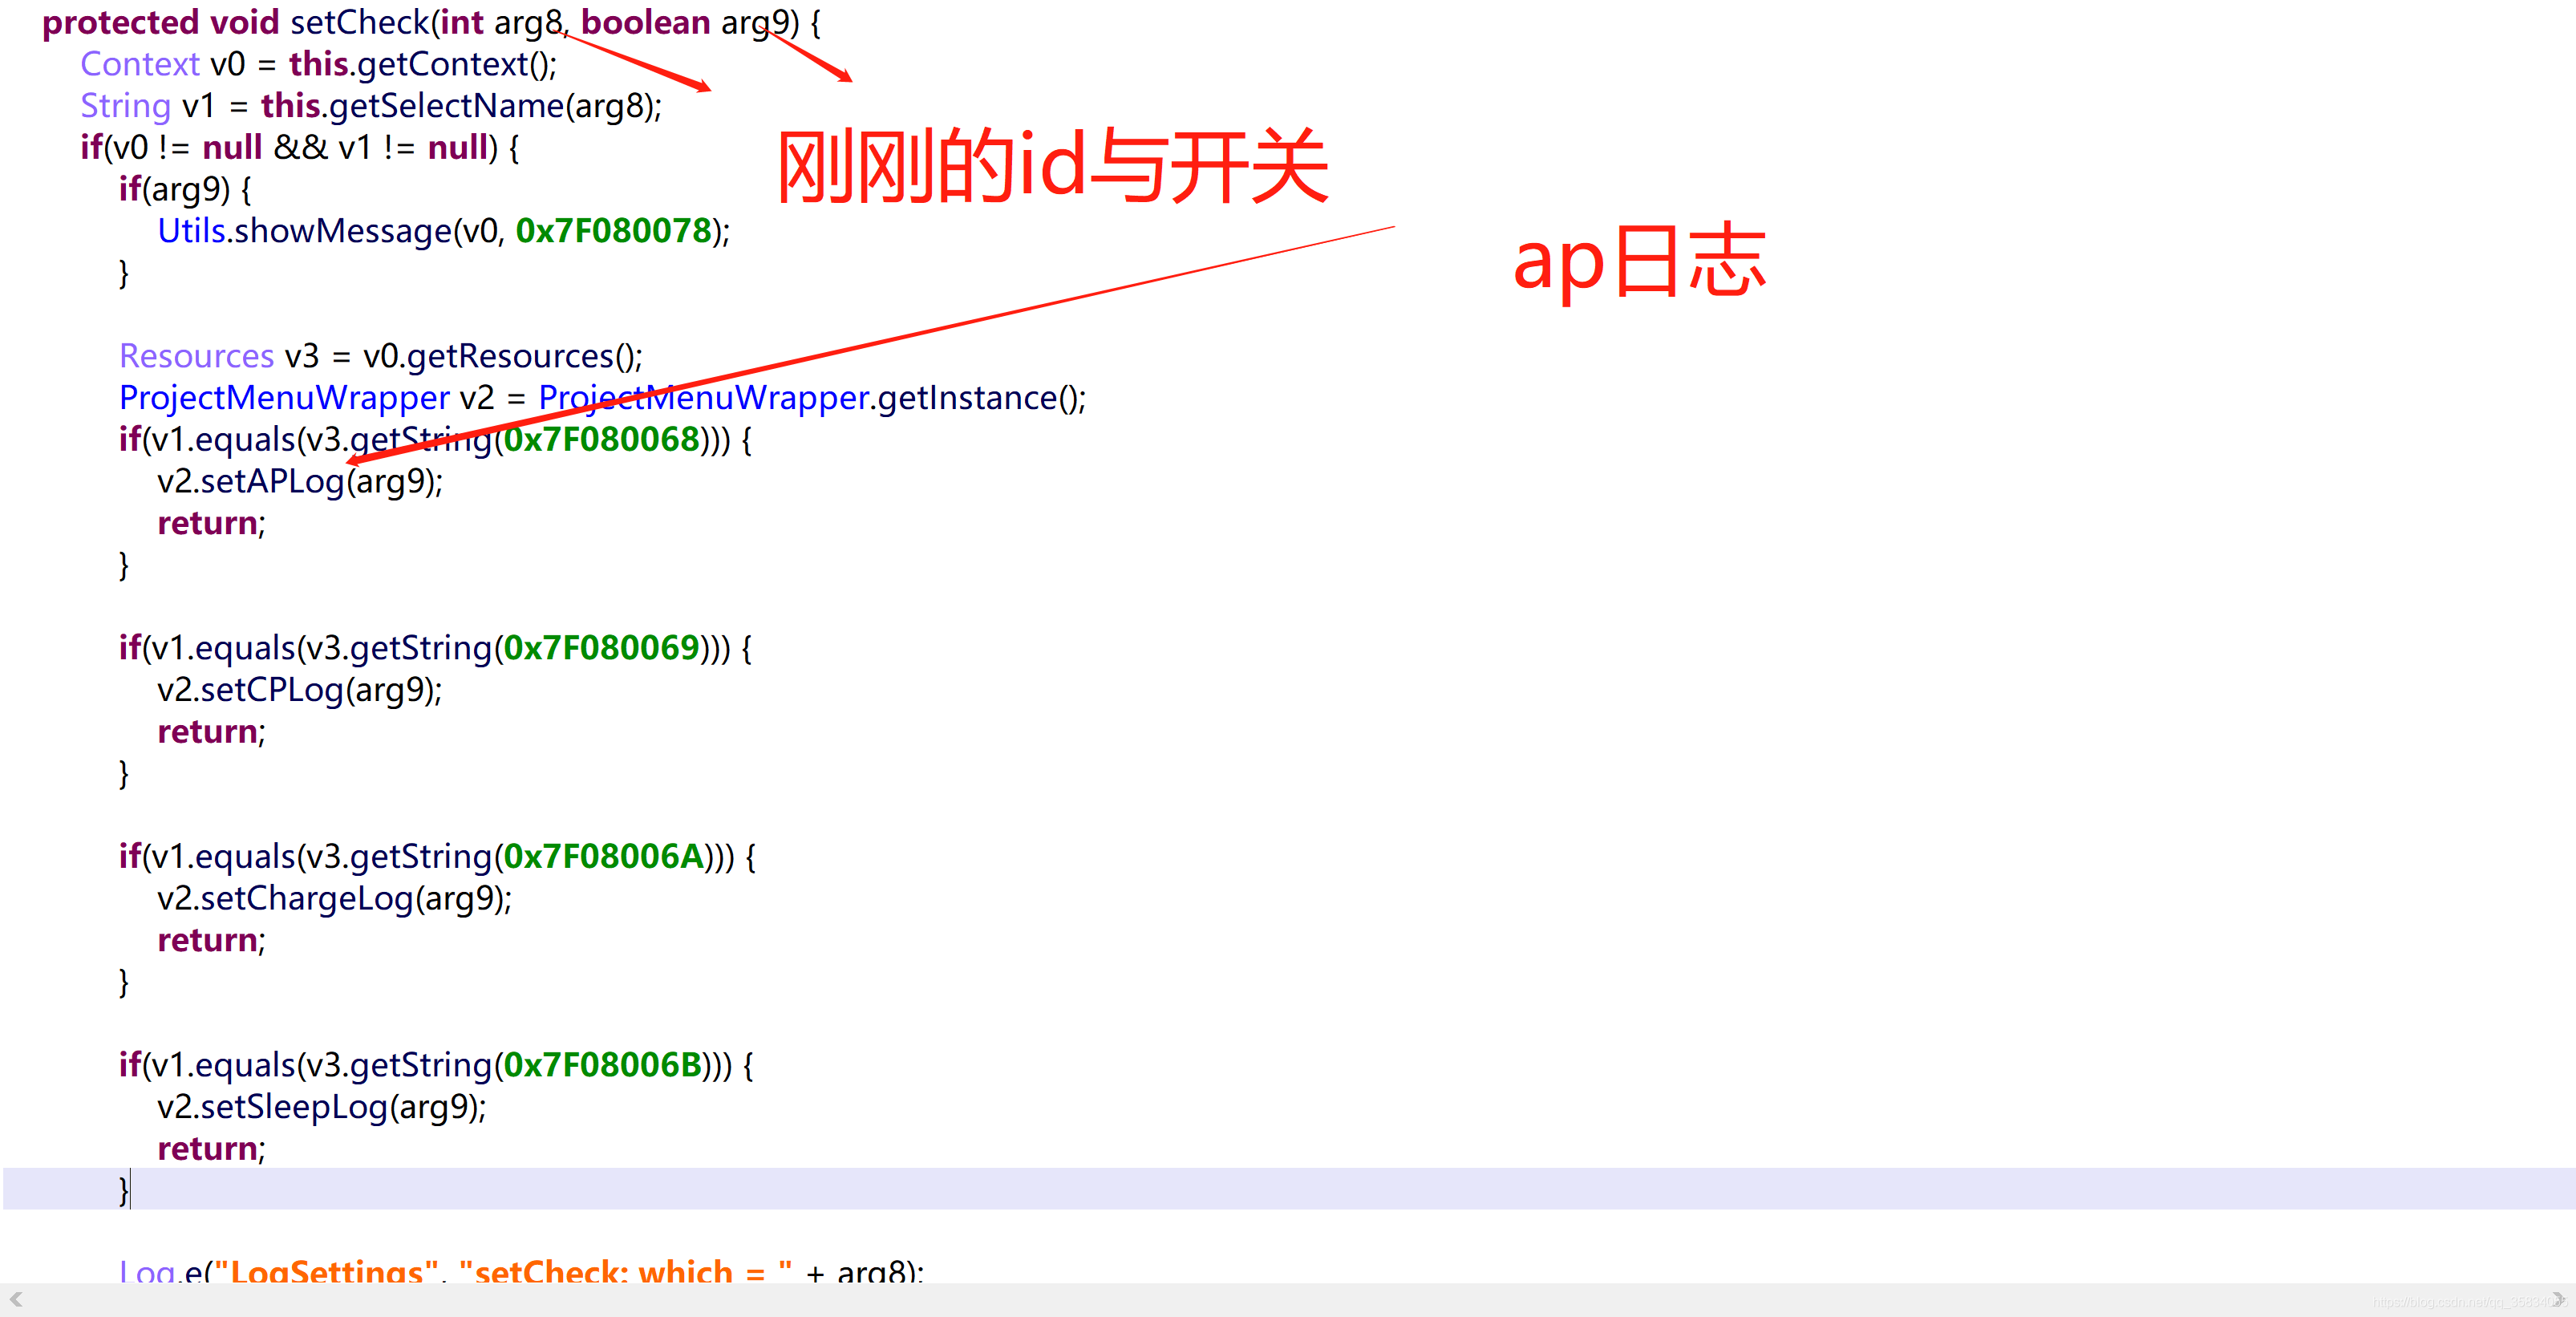Click the Context type on the v0 line
This screenshot has height=1317, width=2576.
click(140, 64)
